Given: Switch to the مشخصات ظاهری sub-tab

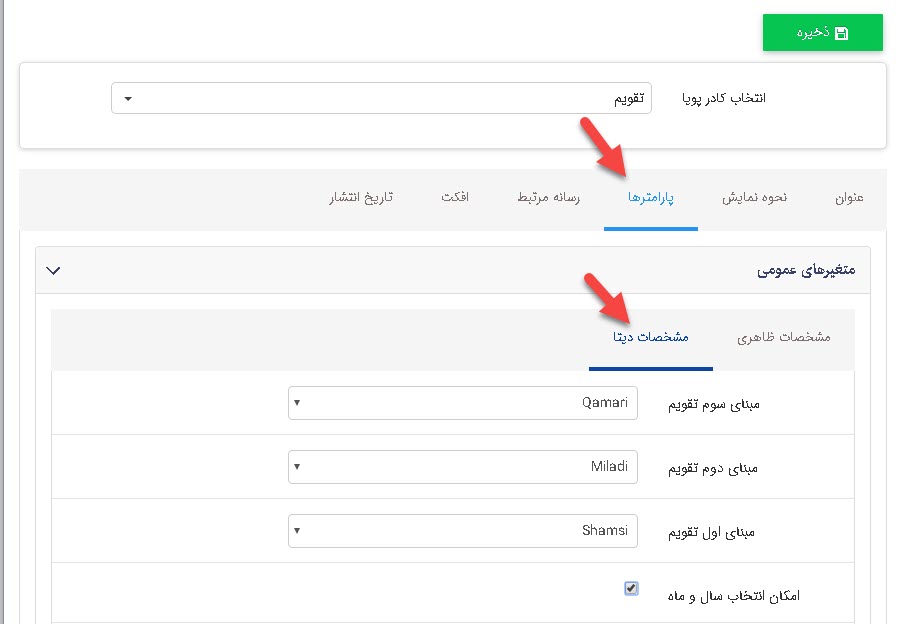Looking at the screenshot, I should (784, 337).
